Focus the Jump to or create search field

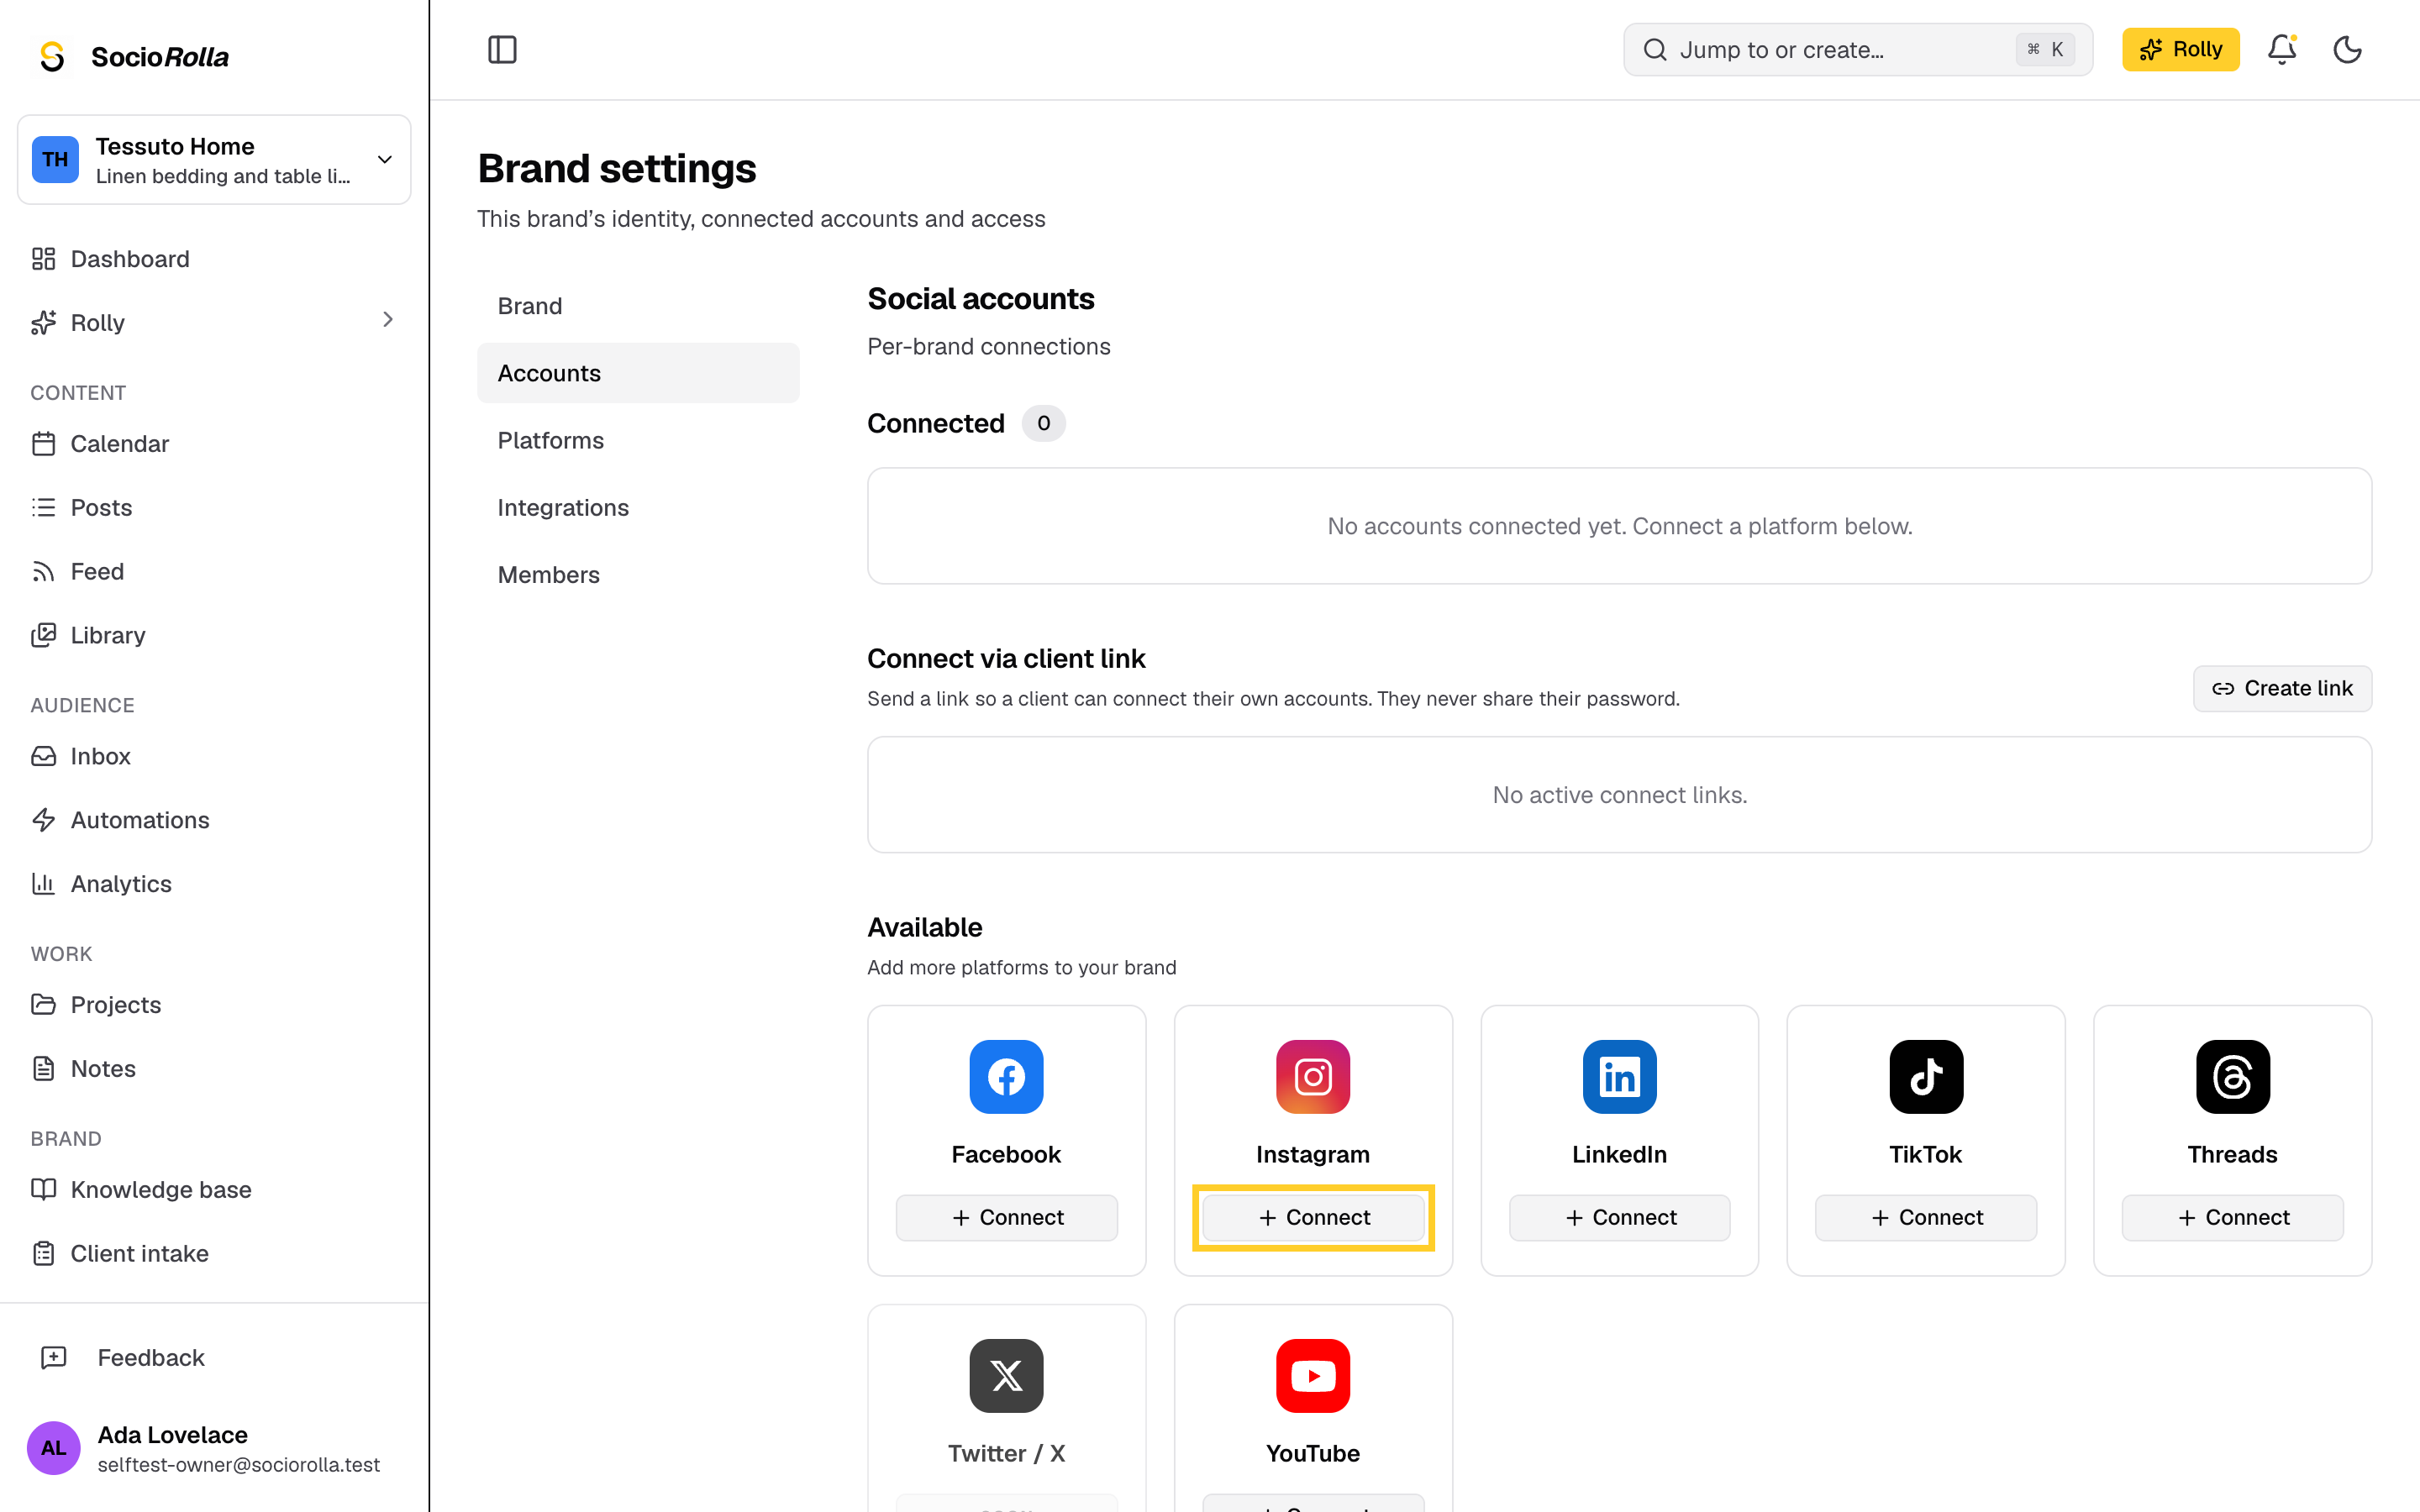click(x=1858, y=49)
